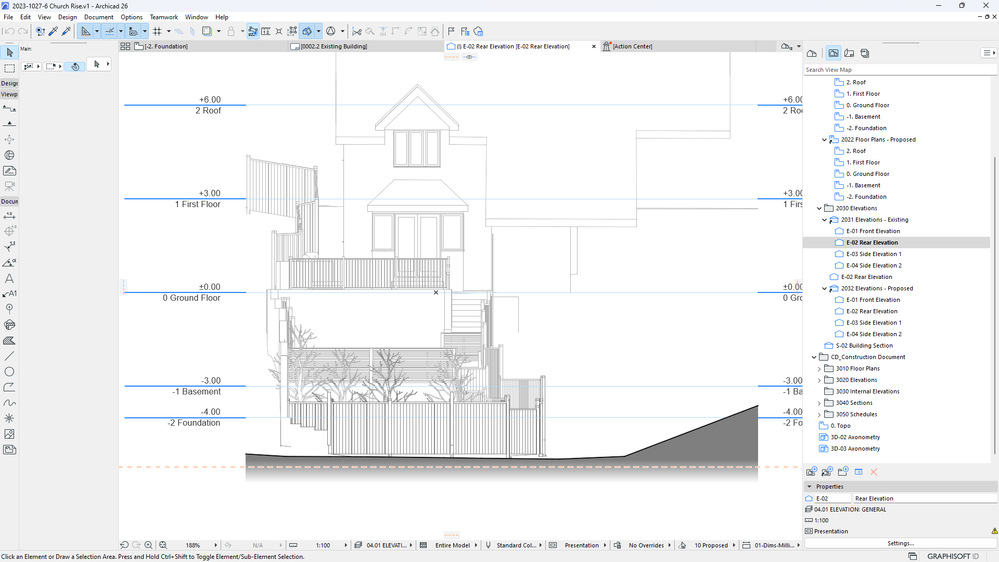Image resolution: width=999 pixels, height=562 pixels.
Task: Switch to the [-2. Foundation] tab
Action: pos(166,46)
